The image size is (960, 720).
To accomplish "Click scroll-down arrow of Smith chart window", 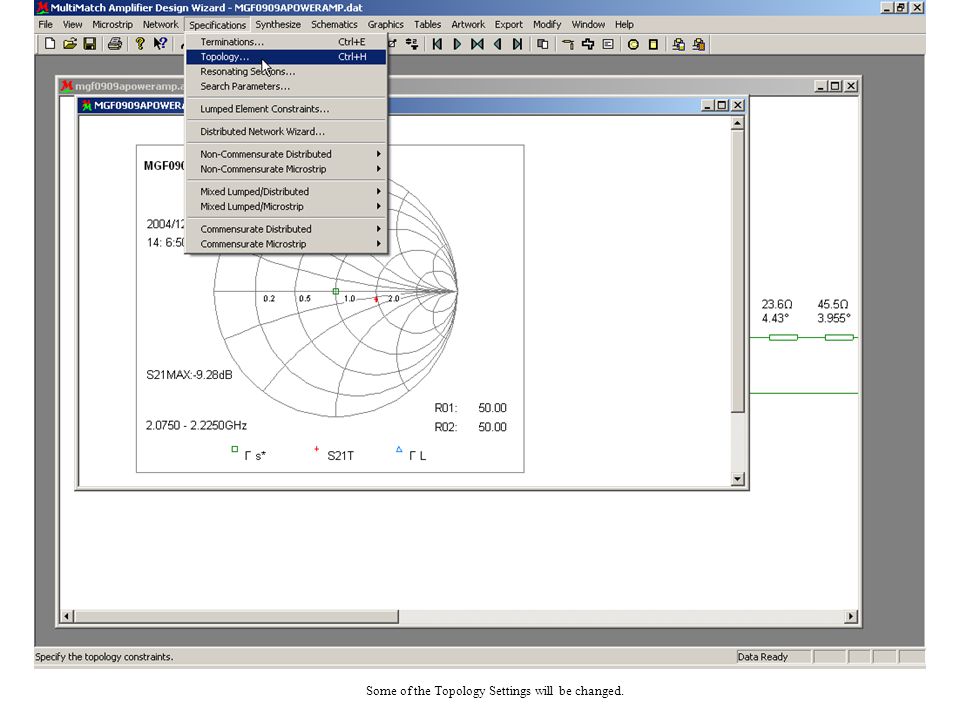I will [738, 479].
